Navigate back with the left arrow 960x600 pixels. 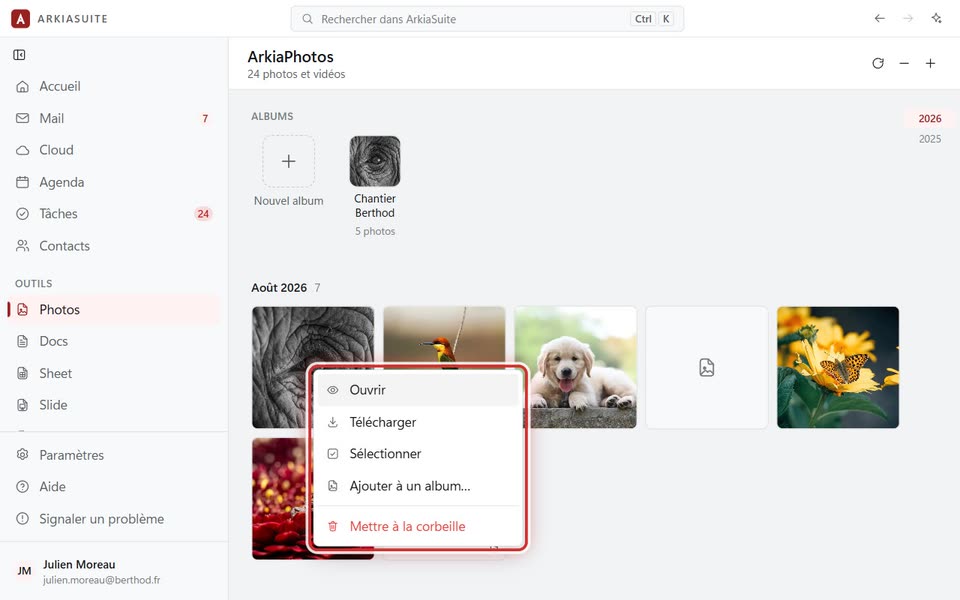coord(880,18)
